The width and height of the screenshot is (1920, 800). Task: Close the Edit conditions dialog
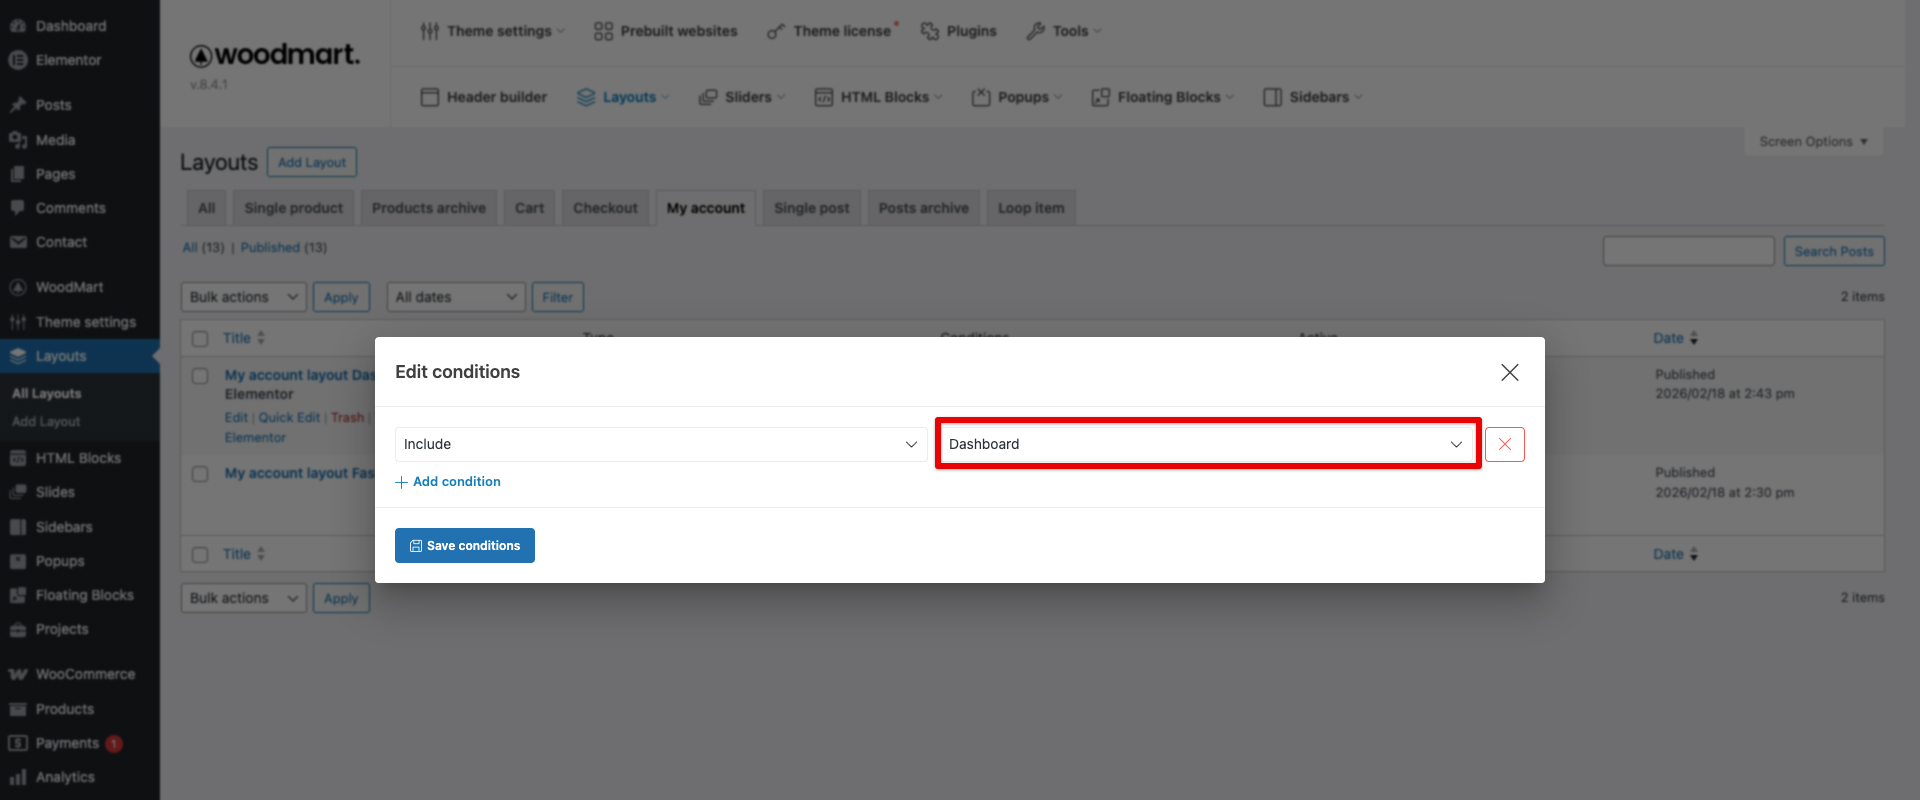pos(1509,372)
